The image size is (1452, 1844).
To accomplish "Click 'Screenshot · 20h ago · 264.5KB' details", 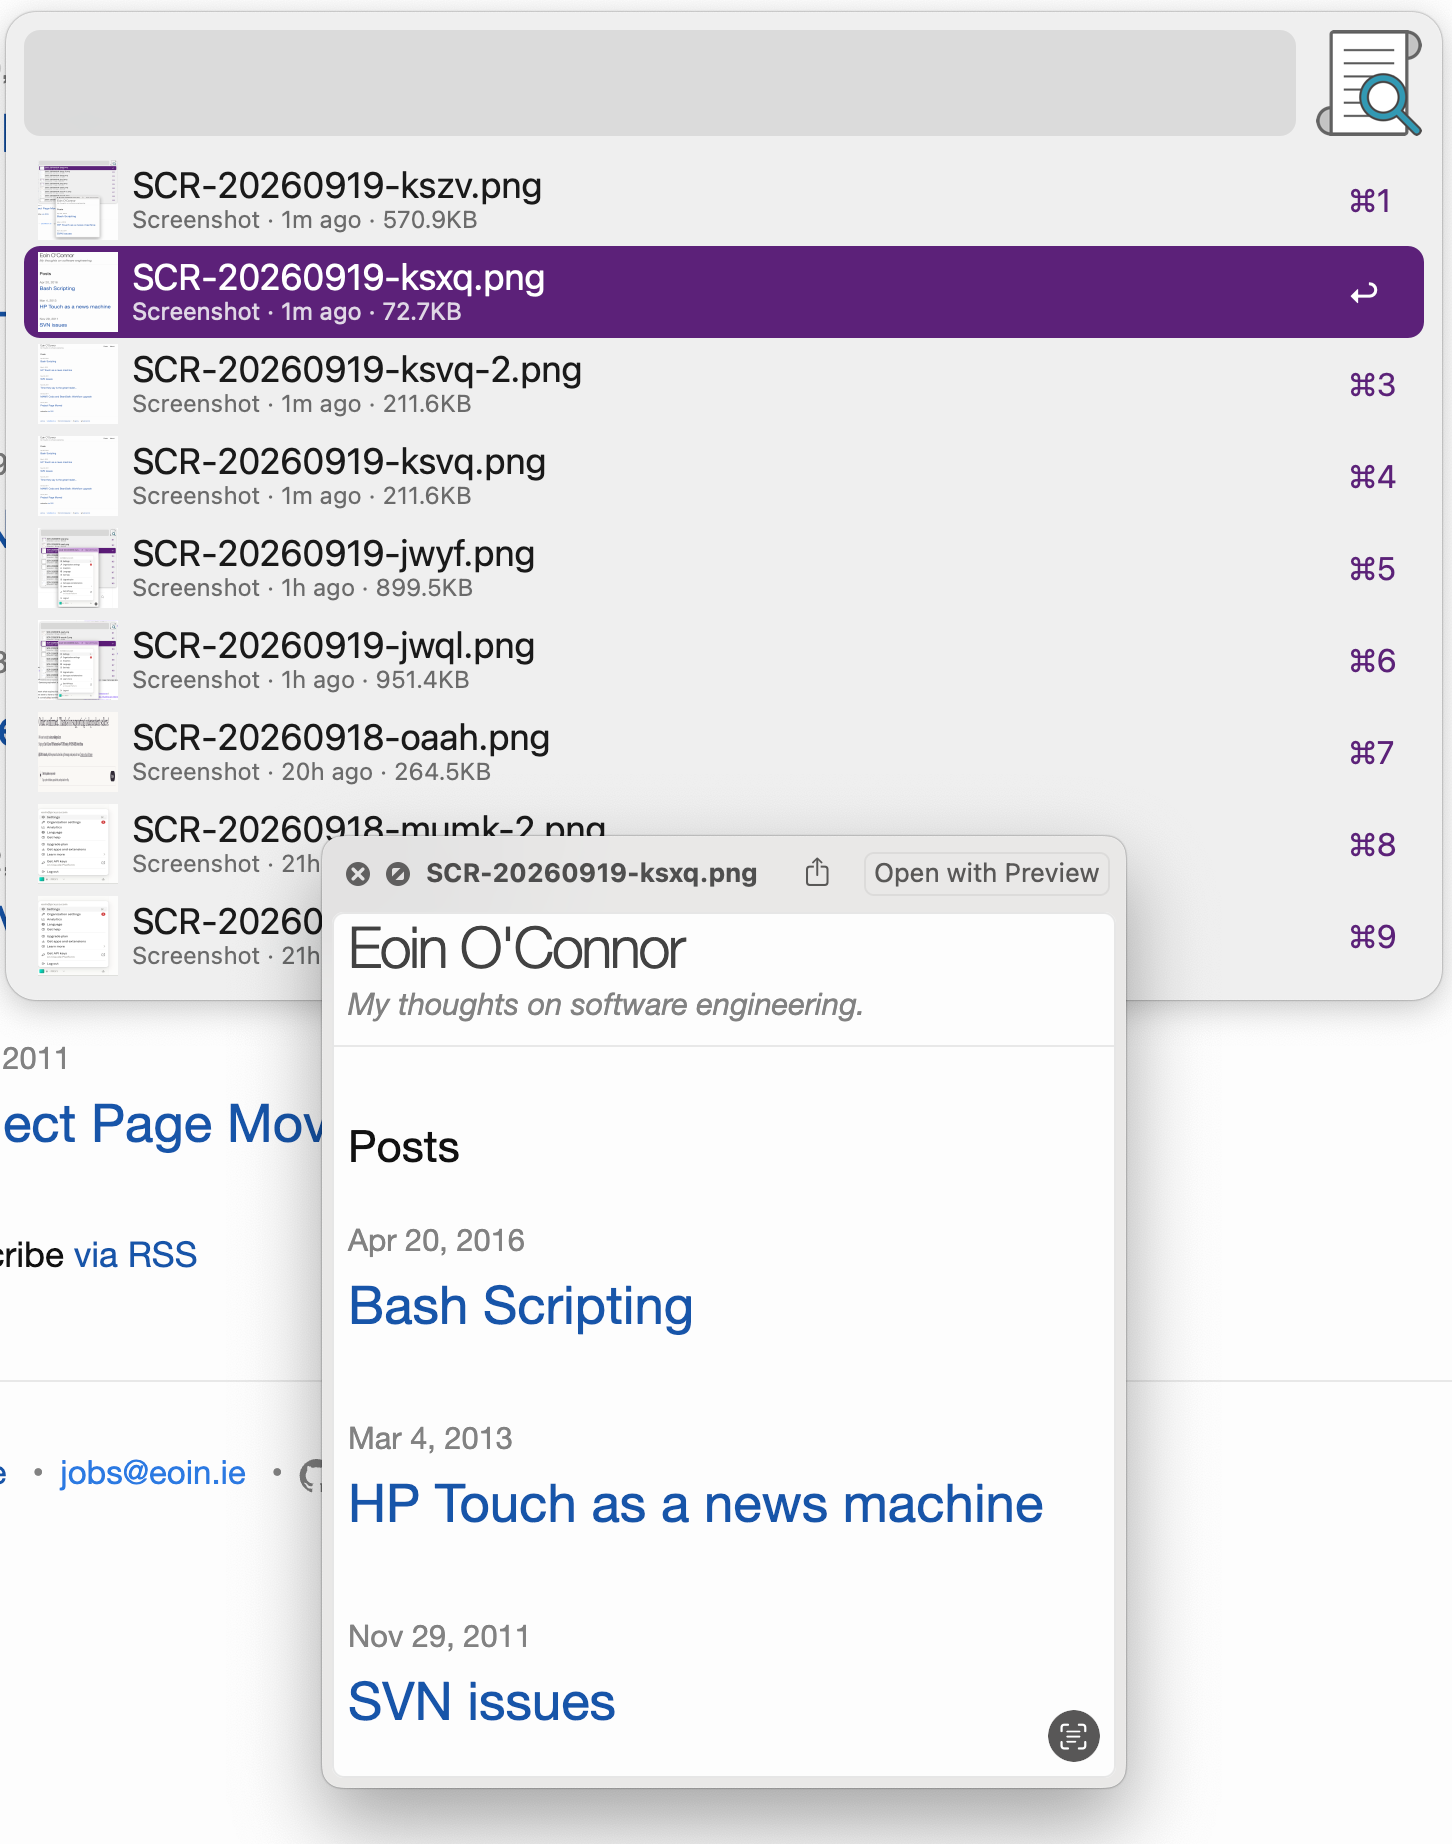I will pos(311,772).
